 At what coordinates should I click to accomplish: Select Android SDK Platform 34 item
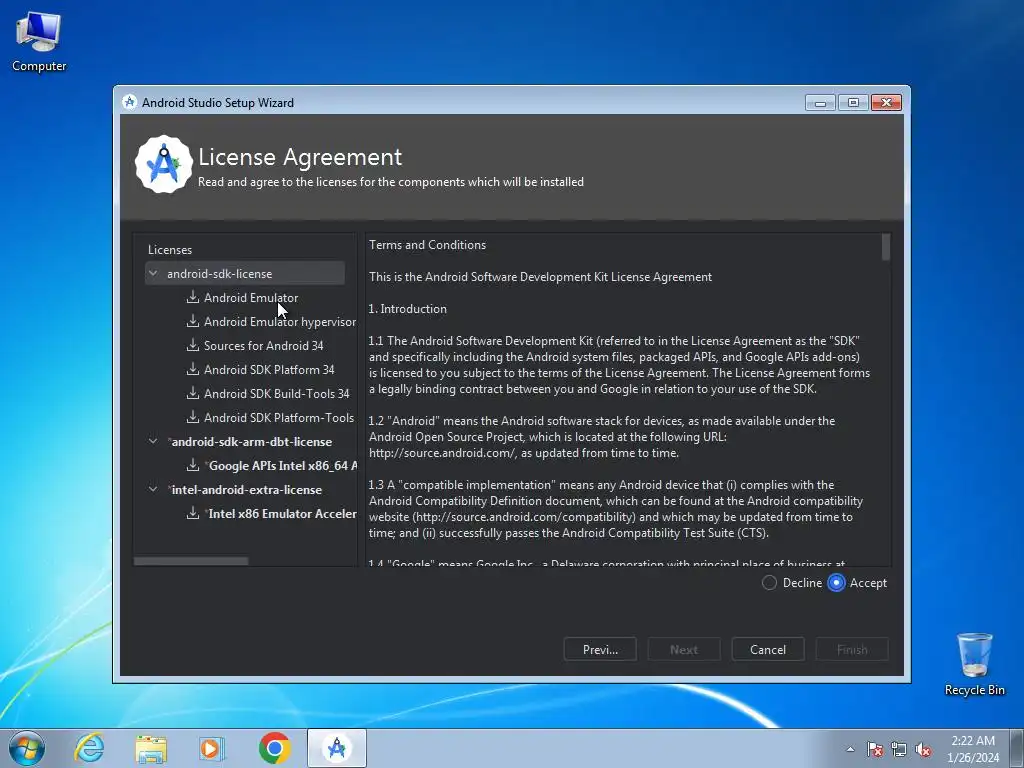(269, 370)
